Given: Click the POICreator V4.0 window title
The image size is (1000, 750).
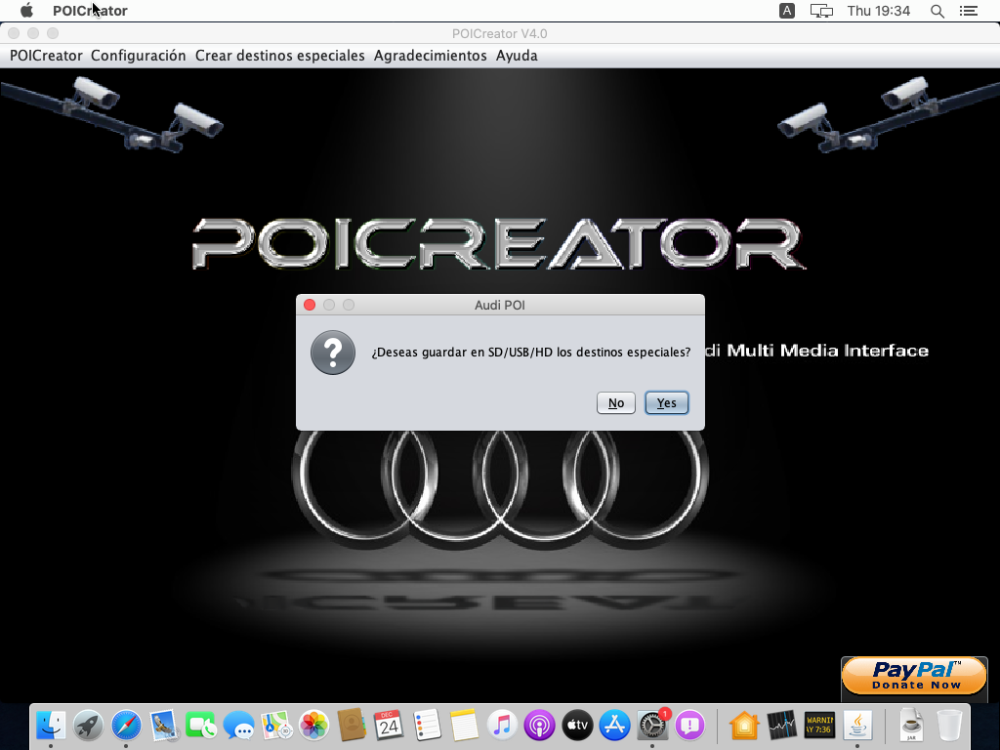Looking at the screenshot, I should click(499, 33).
